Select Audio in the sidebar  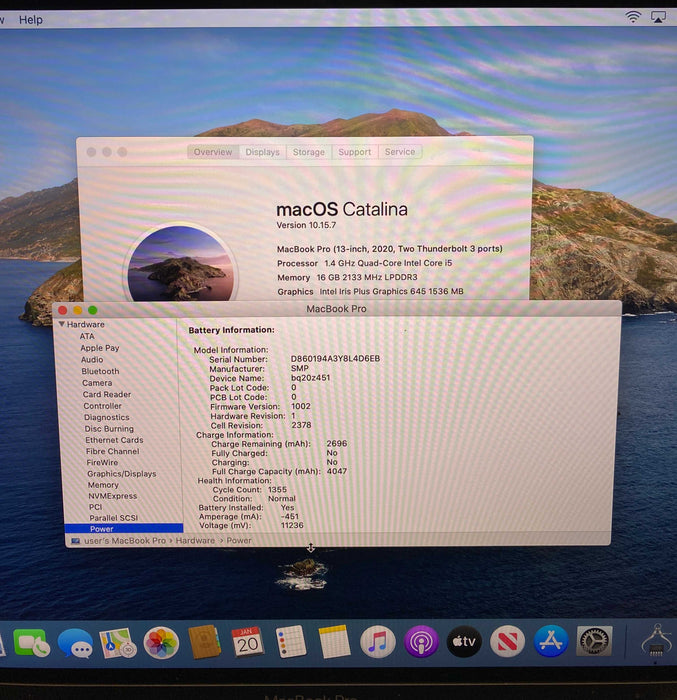(92, 359)
